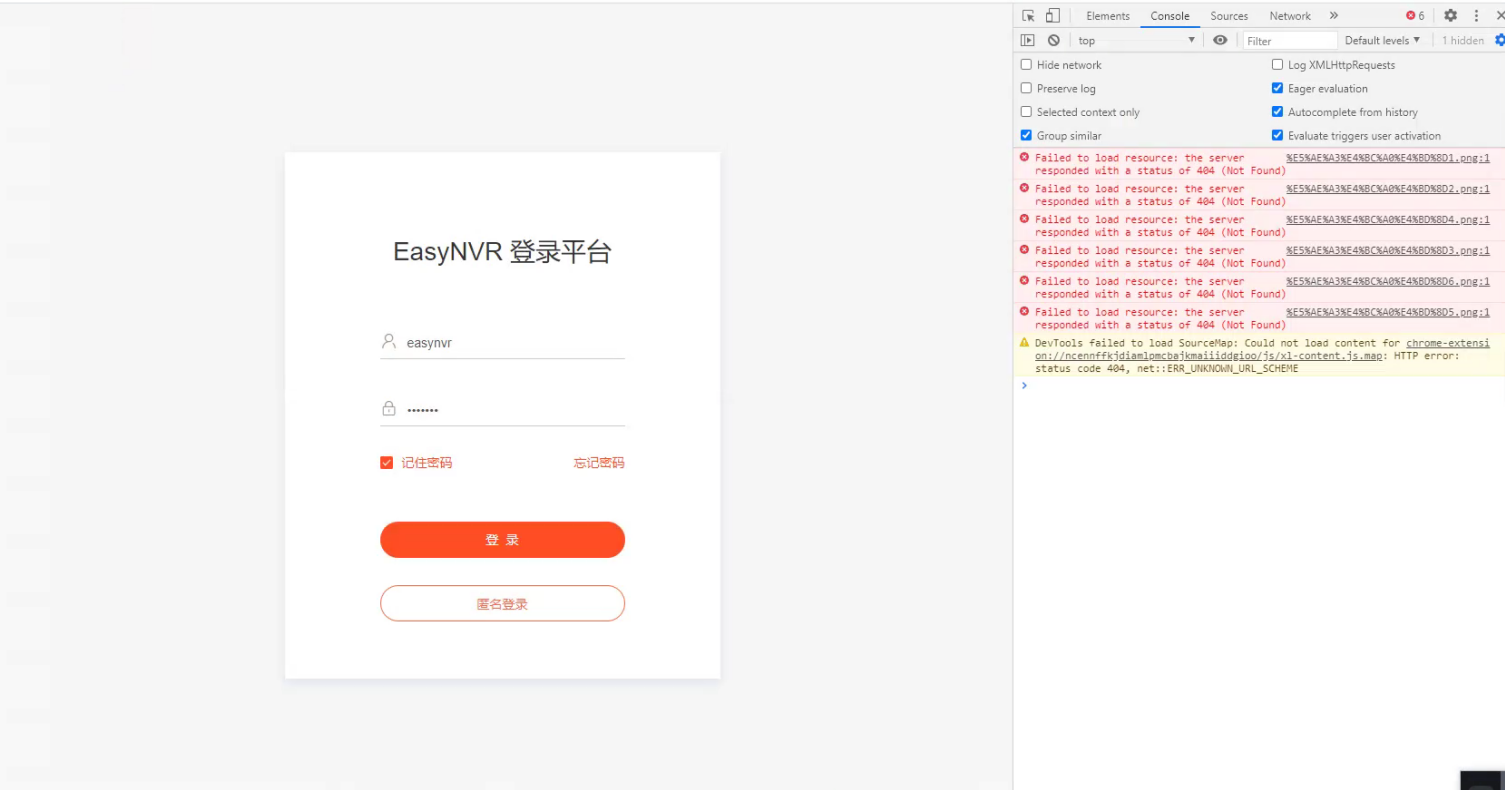Enable the Hide network checkbox
Image resolution: width=1505 pixels, height=790 pixels.
[1026, 65]
